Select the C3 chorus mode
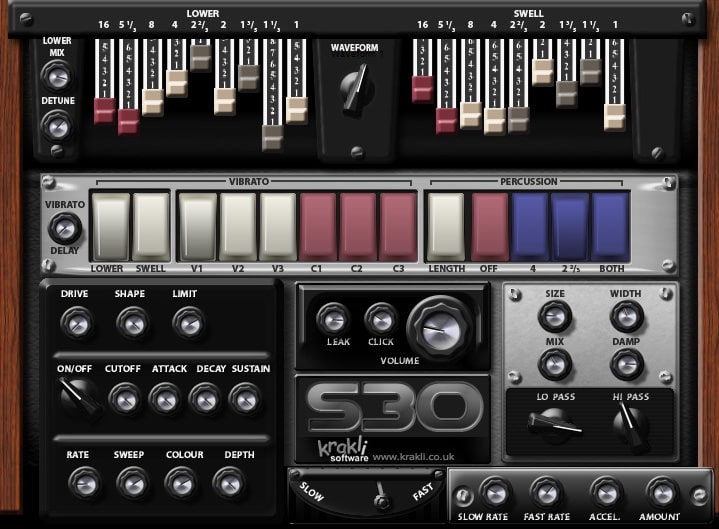Viewport: 719px width, 529px height. [398, 227]
